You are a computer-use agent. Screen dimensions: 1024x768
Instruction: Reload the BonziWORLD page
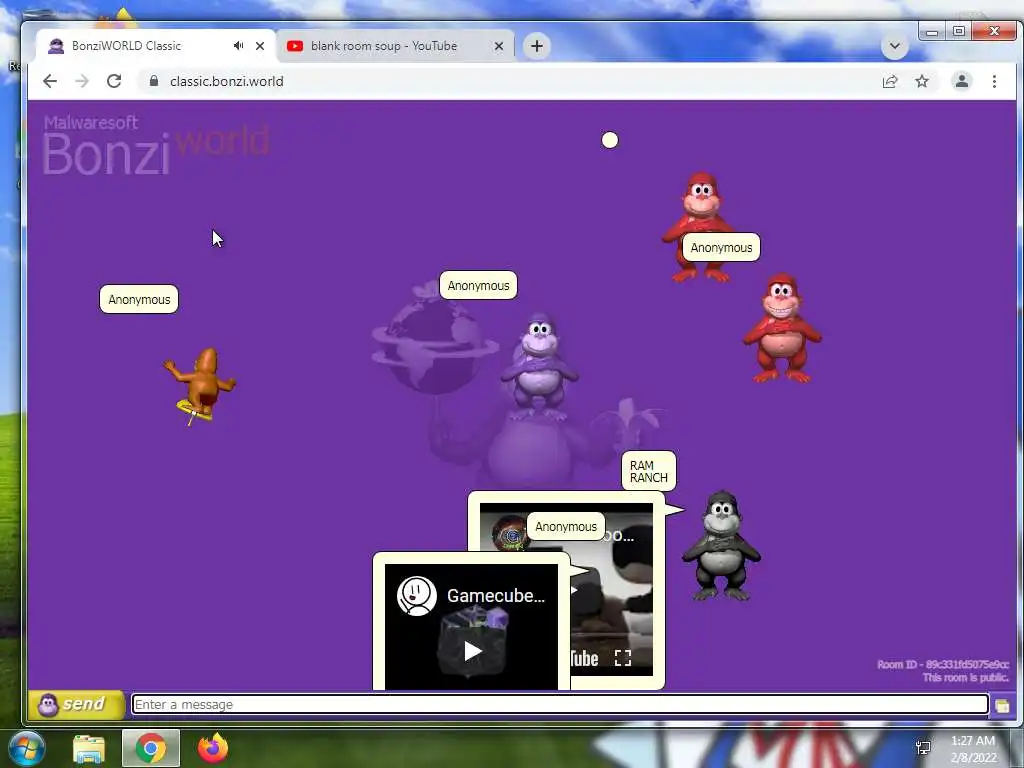pyautogui.click(x=114, y=81)
